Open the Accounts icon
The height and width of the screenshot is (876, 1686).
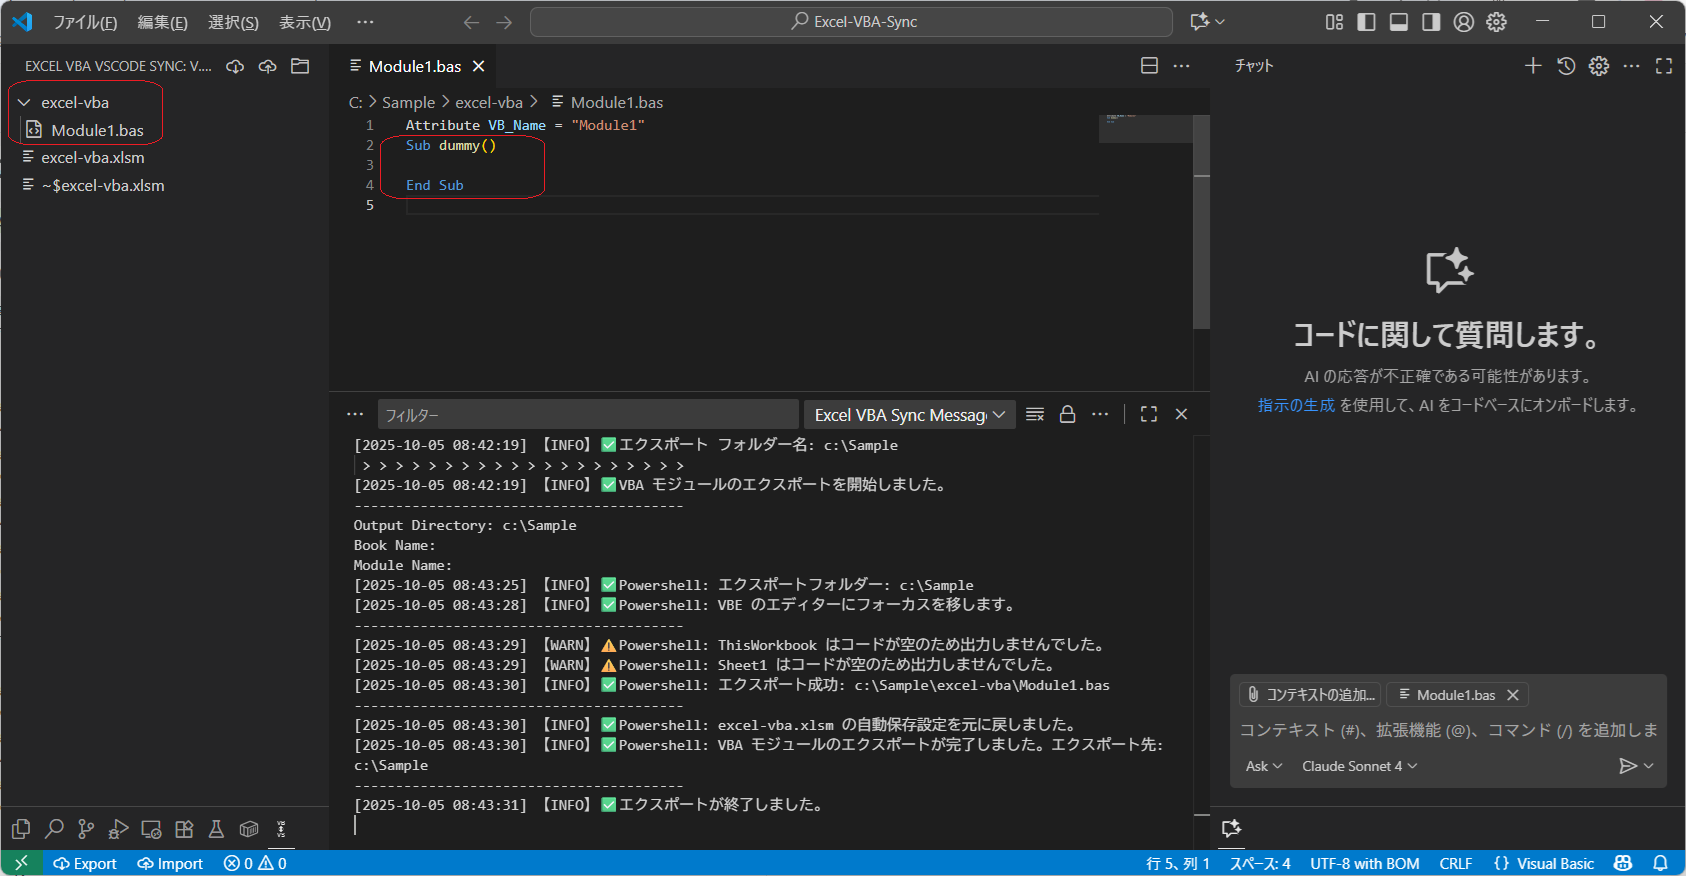click(1464, 22)
